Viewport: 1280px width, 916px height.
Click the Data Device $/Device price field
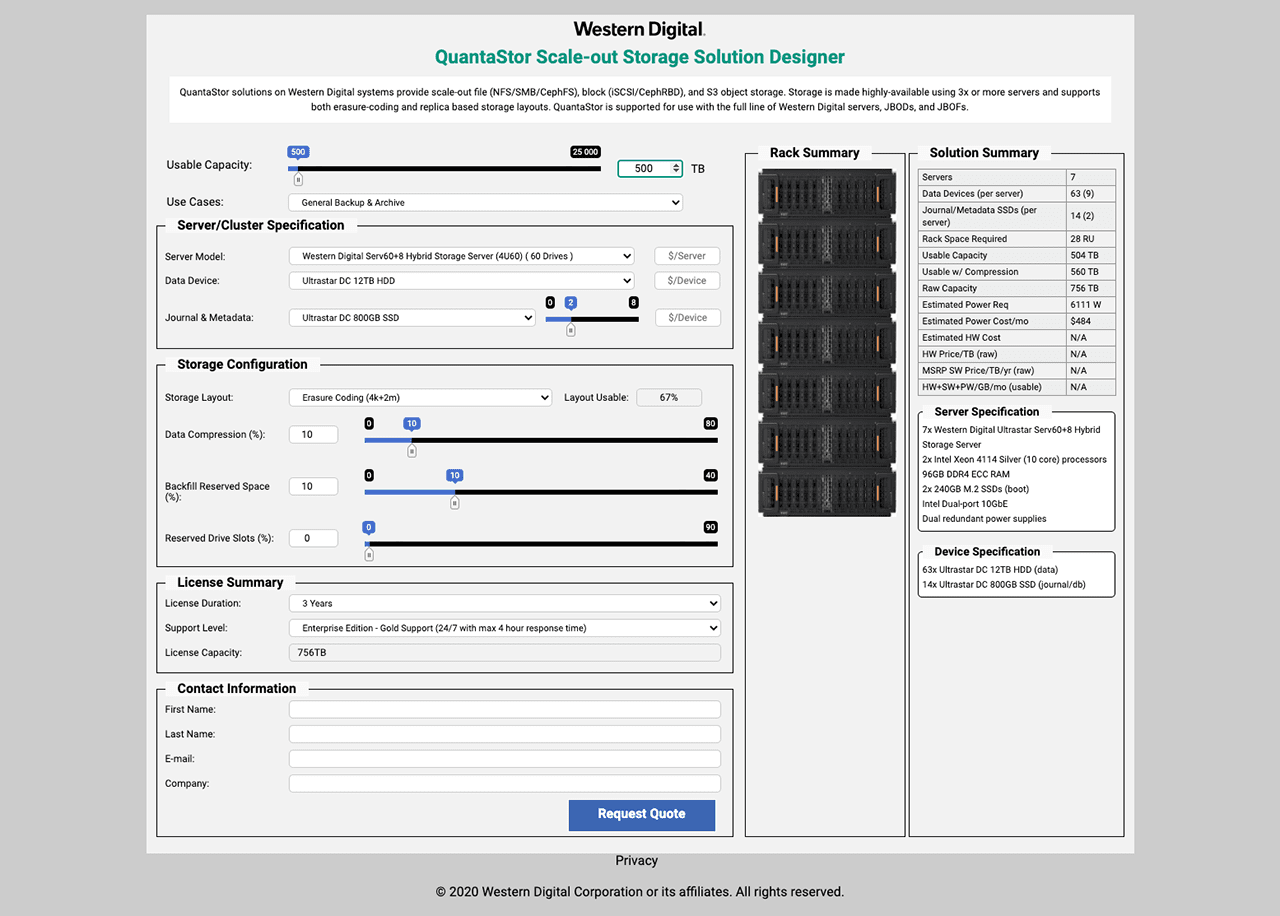tap(687, 281)
